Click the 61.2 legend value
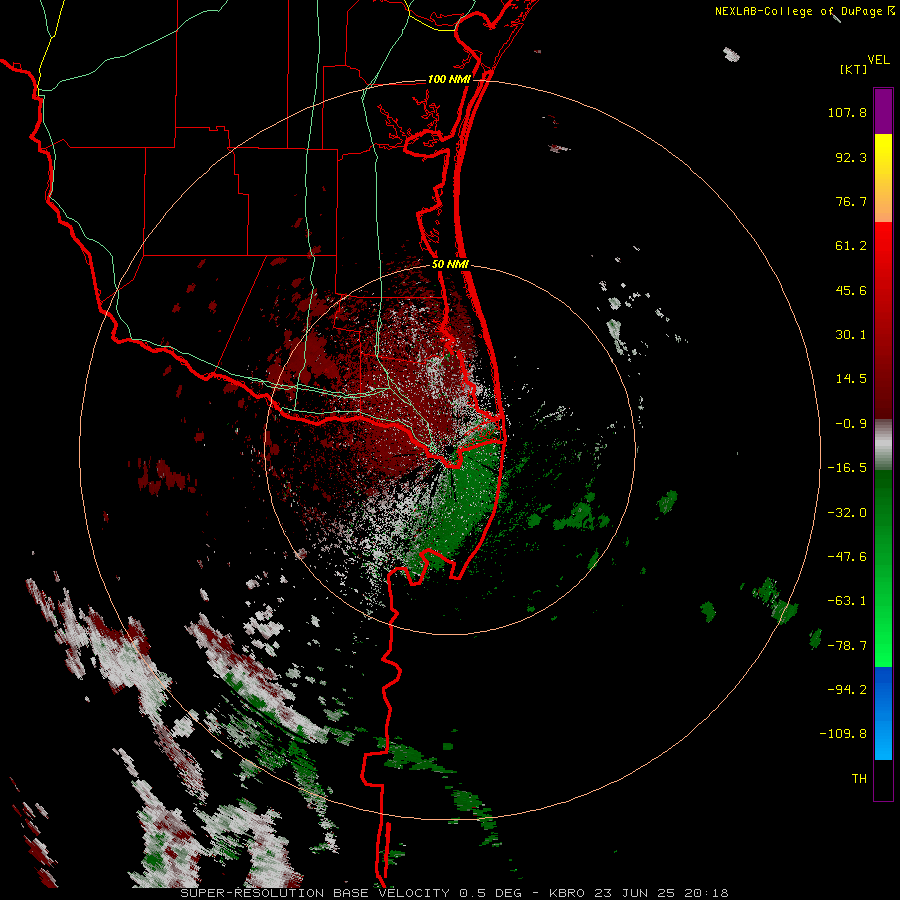900x900 pixels. click(851, 246)
